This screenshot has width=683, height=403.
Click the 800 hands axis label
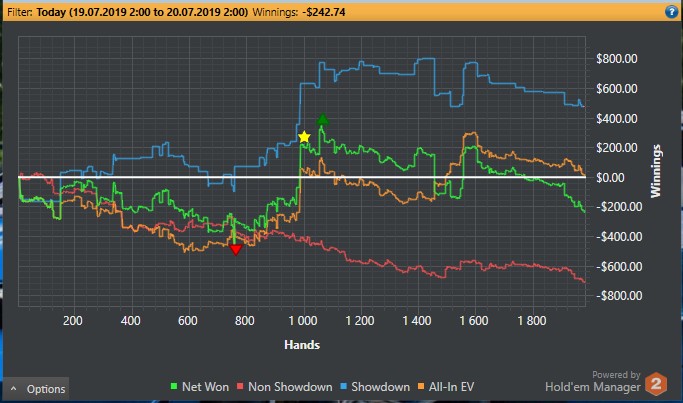244,321
